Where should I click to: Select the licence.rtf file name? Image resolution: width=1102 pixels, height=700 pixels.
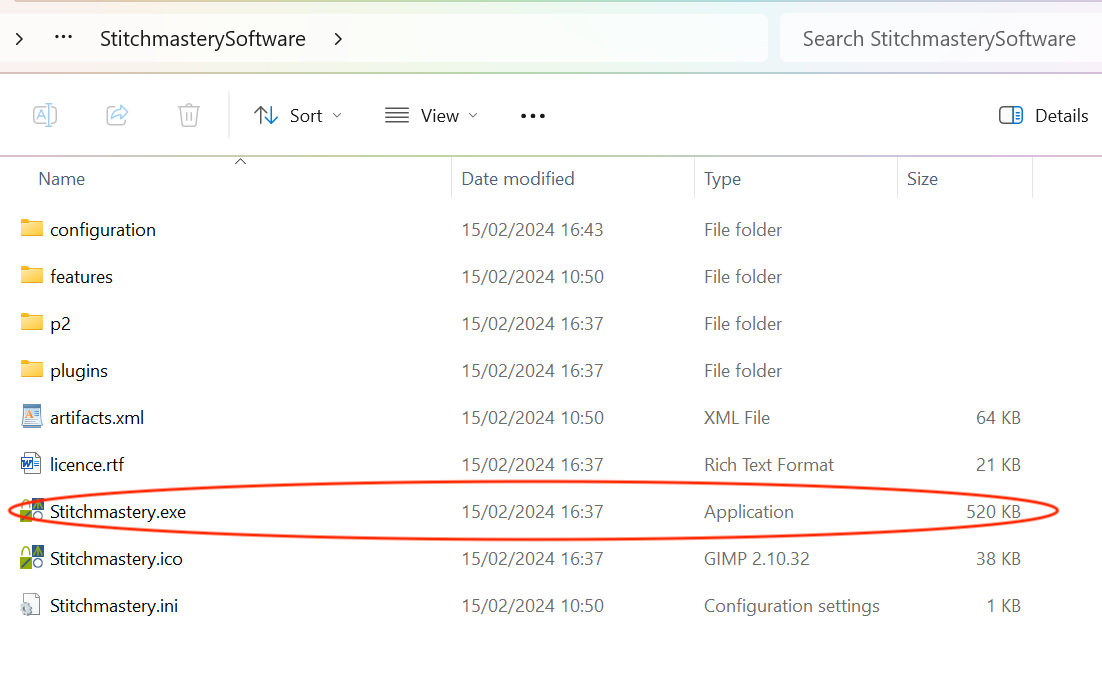pyautogui.click(x=87, y=465)
